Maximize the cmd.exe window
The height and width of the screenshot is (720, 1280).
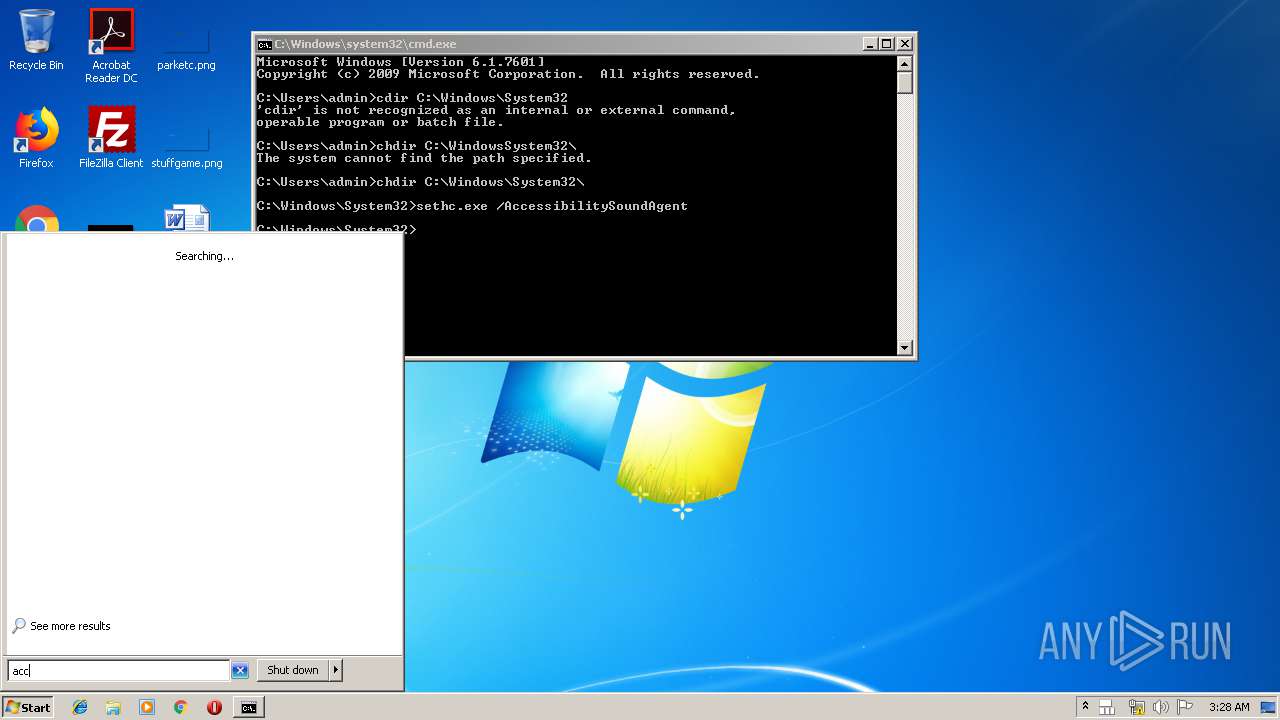[887, 44]
